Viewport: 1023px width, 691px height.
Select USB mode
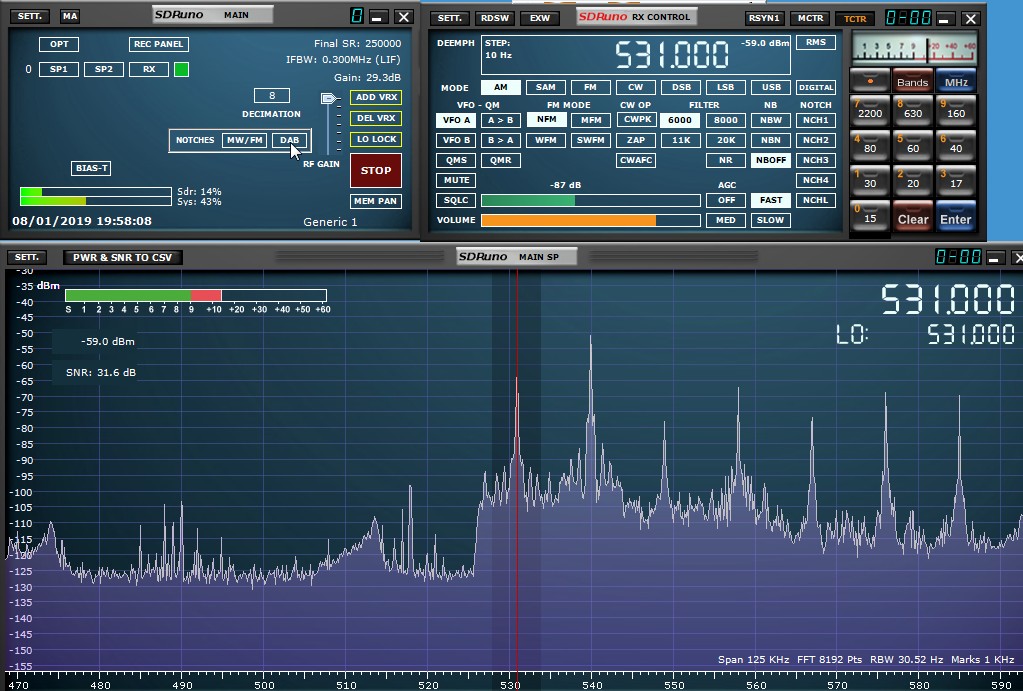pos(771,87)
